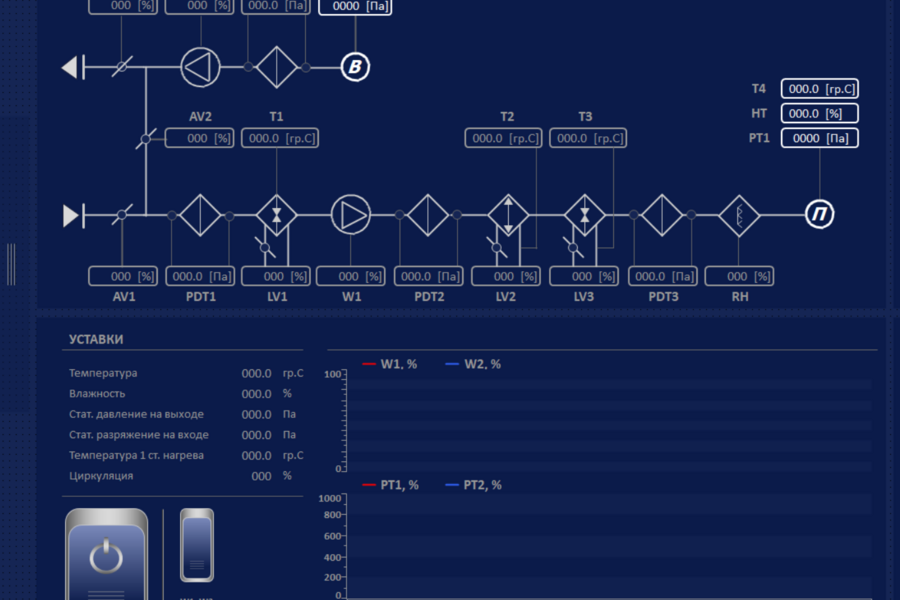Viewport: 900px width, 600px height.
Task: Click the circled П supply endpoint icon
Action: pos(819,215)
